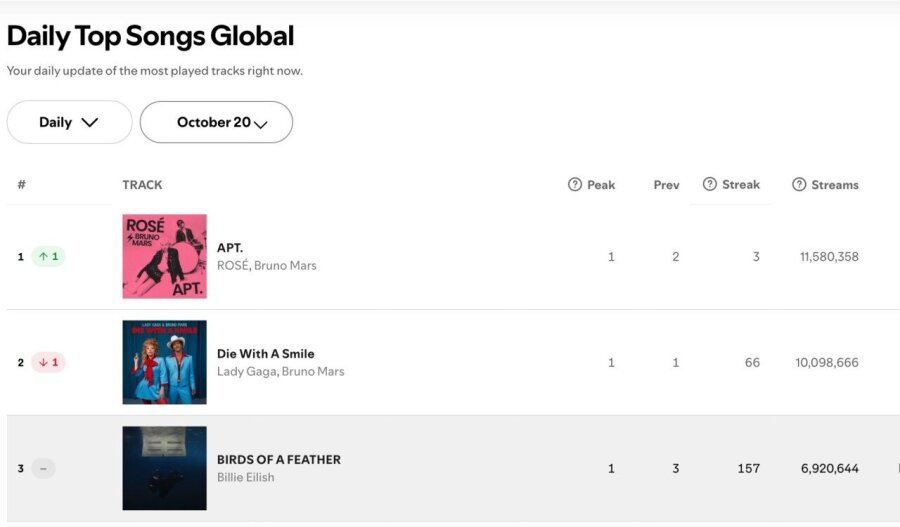Open the Daily frequency dropdown
This screenshot has height=527, width=900.
69,122
